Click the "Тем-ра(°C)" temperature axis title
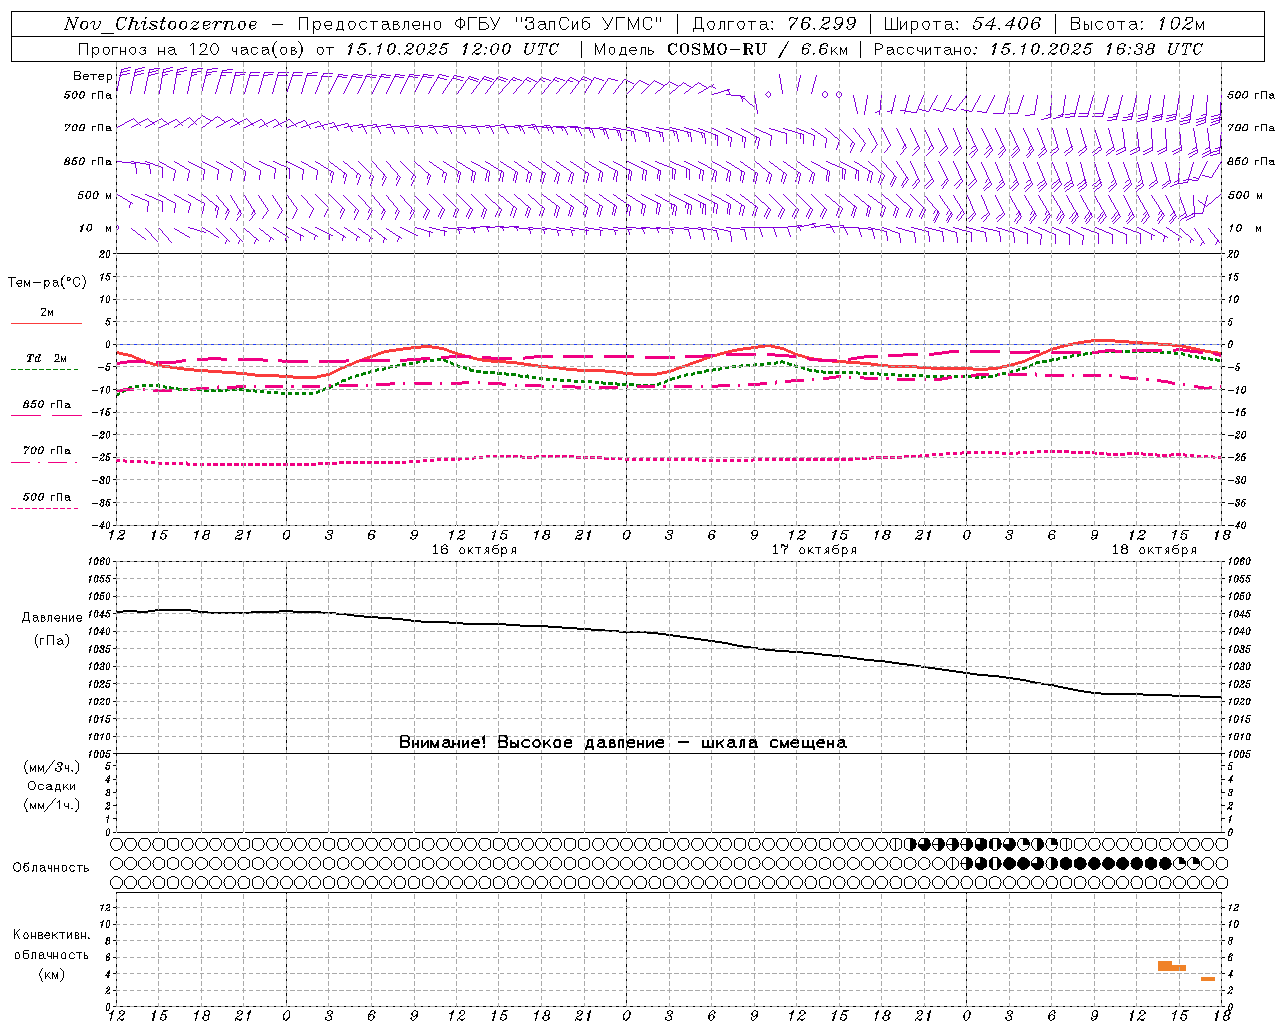 pyautogui.click(x=47, y=283)
